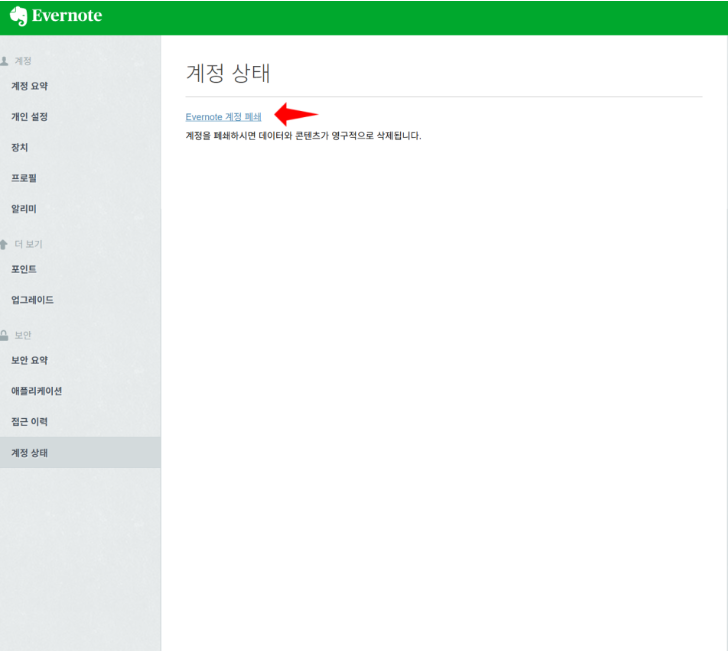Open the 업그레이드 page
The width and height of the screenshot is (728, 651).
tap(32, 299)
